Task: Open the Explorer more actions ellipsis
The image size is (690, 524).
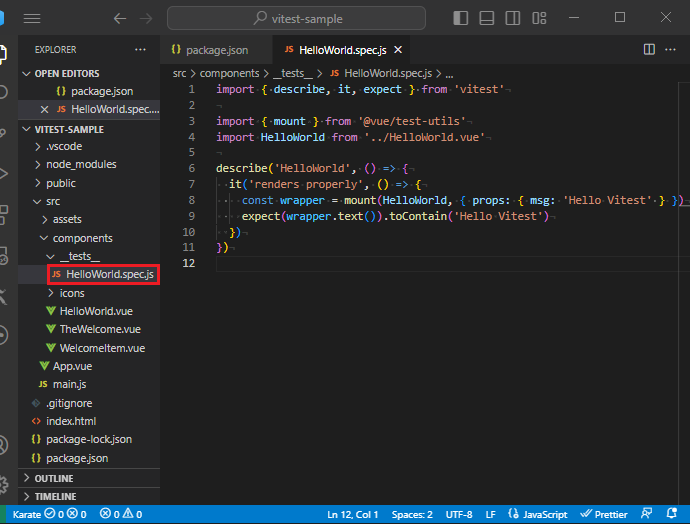Action: point(140,50)
